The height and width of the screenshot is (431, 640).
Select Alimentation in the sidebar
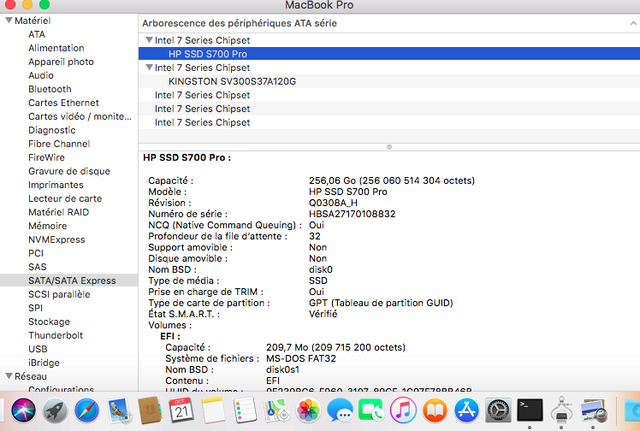pos(56,48)
